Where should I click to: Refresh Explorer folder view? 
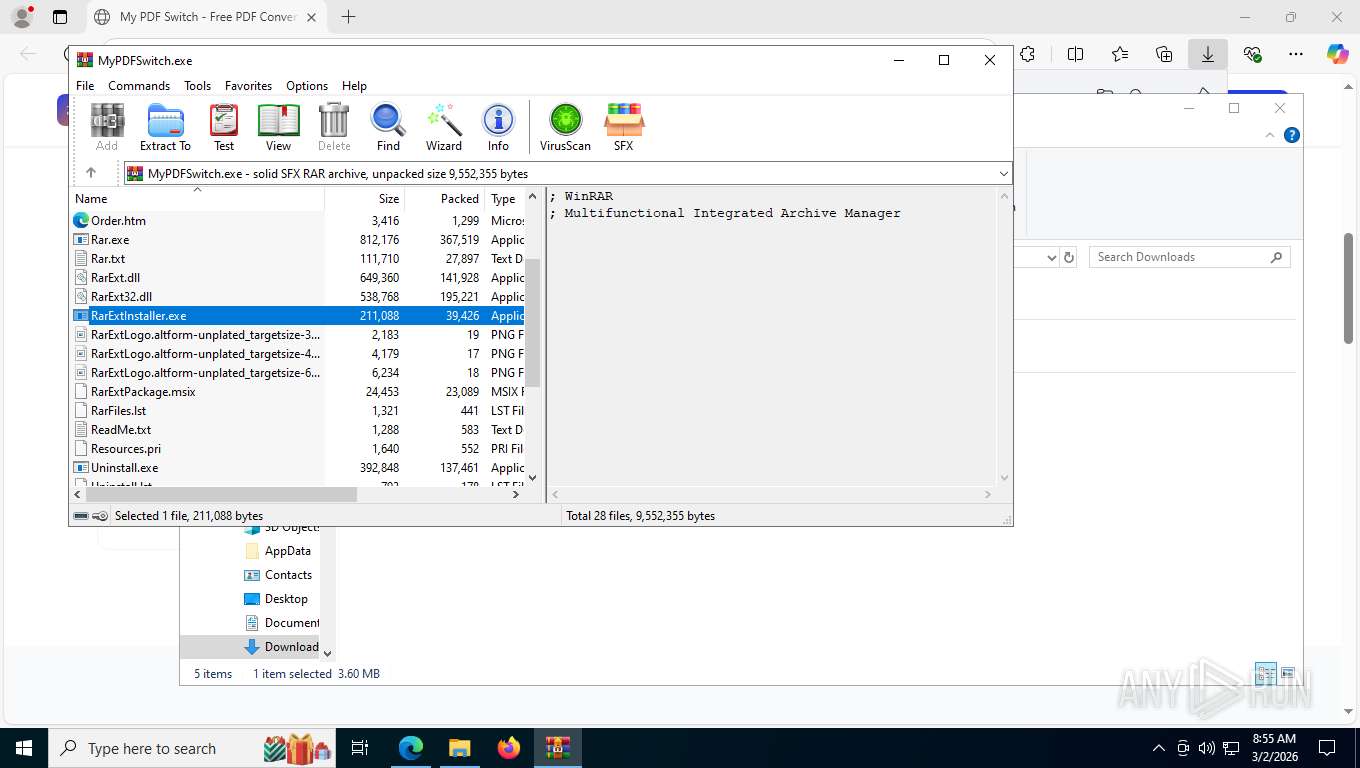[x=1069, y=257]
